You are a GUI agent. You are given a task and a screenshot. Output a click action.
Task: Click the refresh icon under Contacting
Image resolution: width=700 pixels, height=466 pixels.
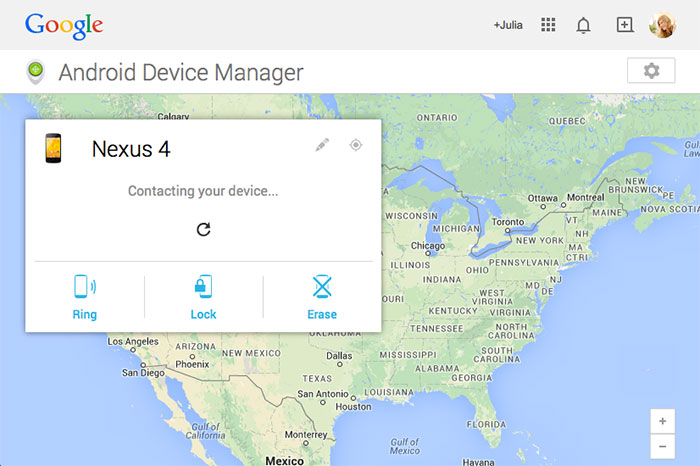pyautogui.click(x=204, y=229)
